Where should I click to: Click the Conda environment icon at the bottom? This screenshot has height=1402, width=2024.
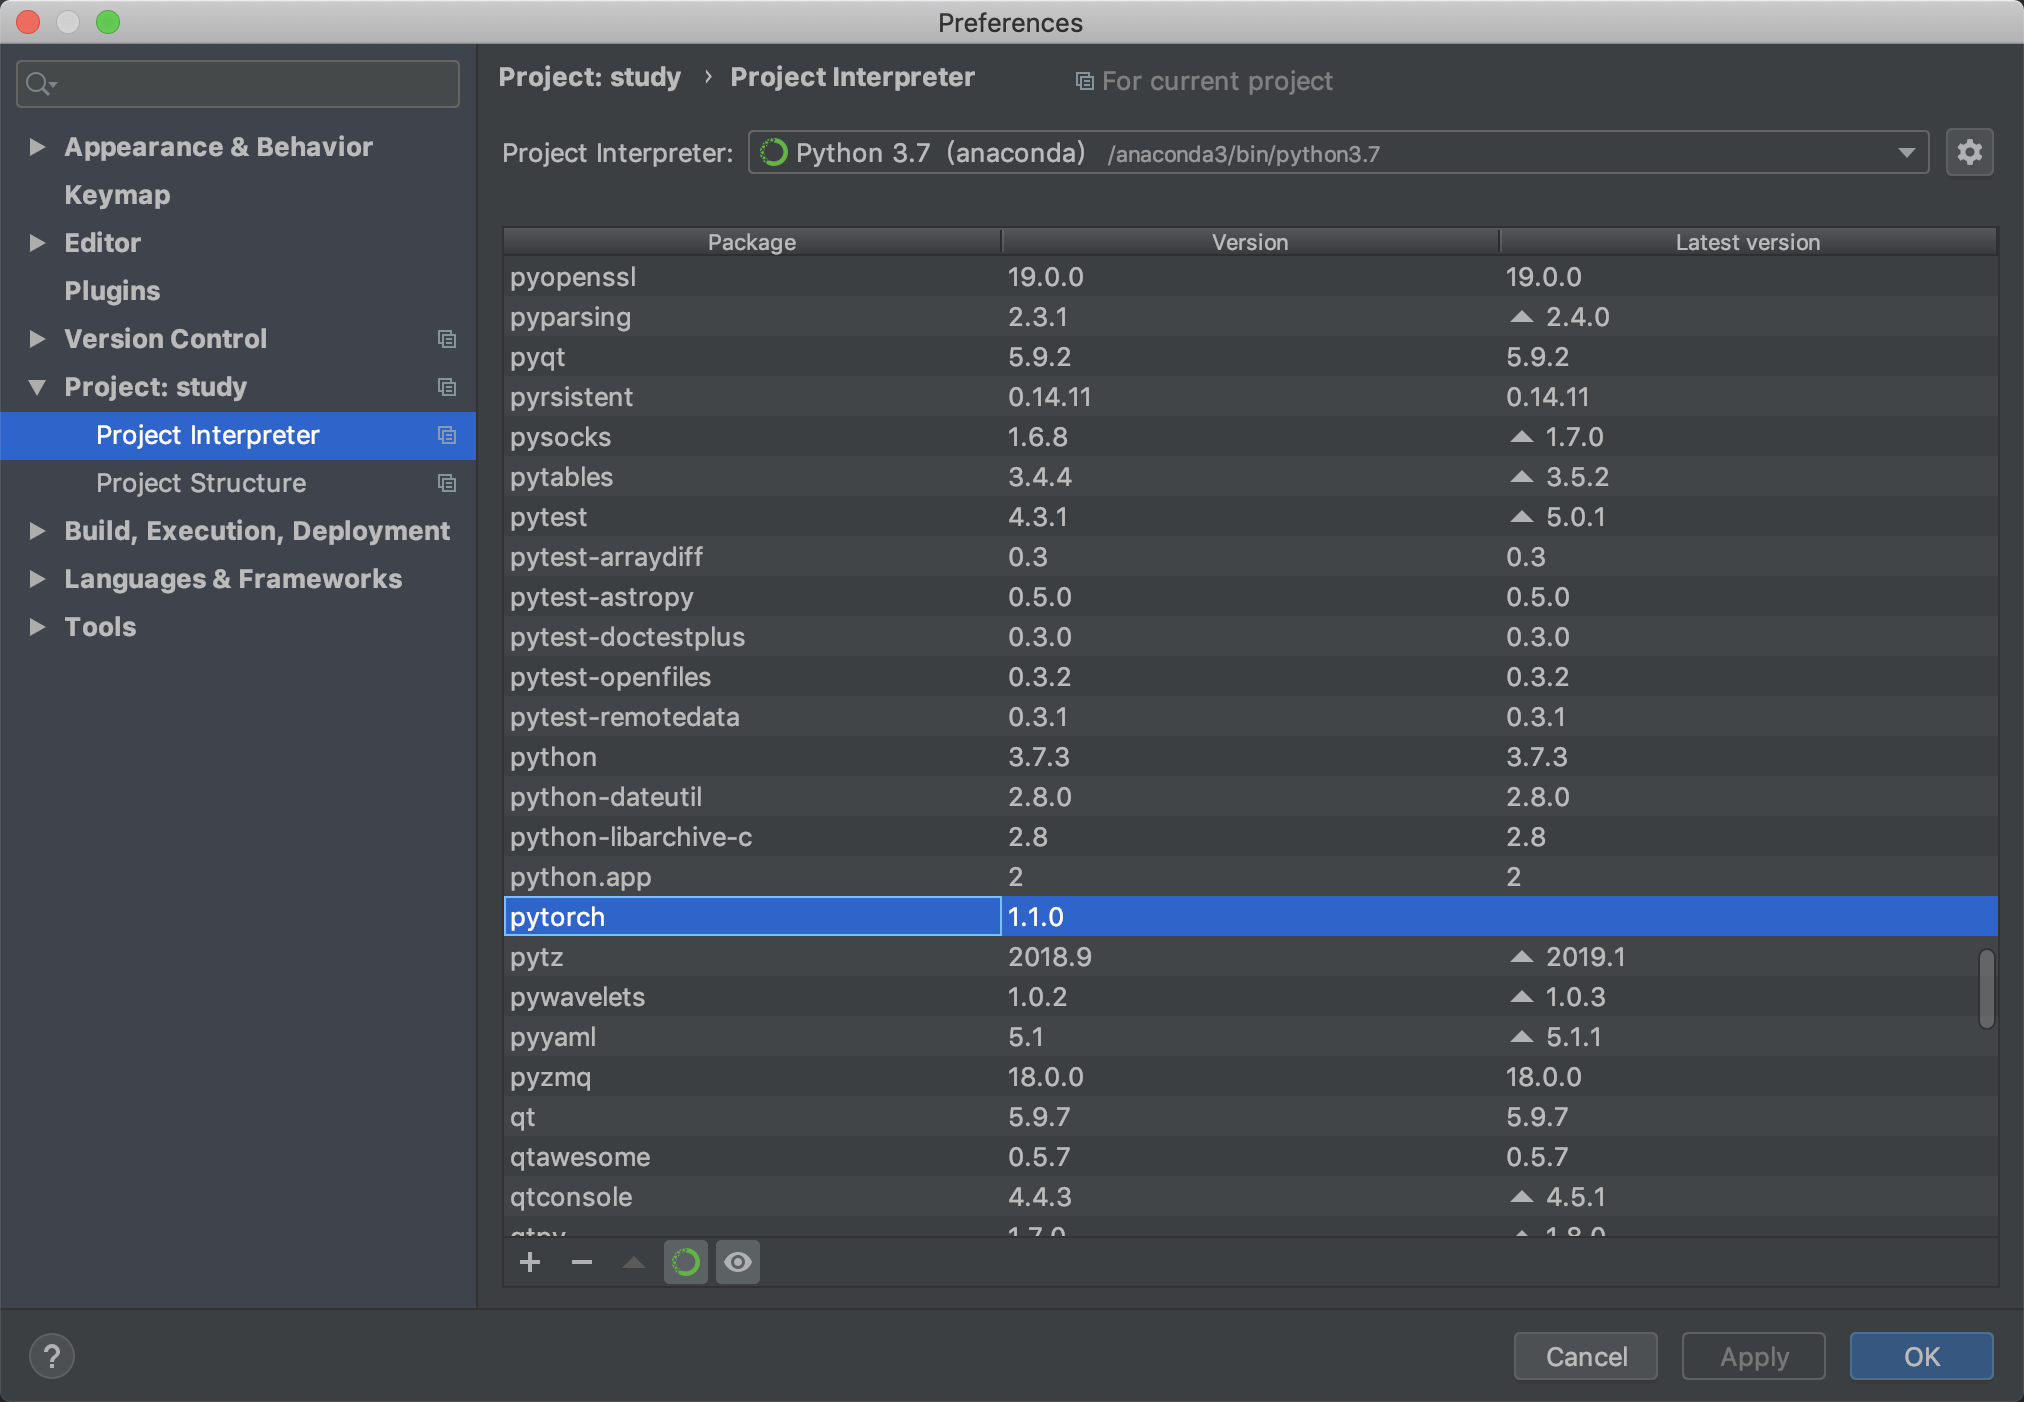click(685, 1262)
